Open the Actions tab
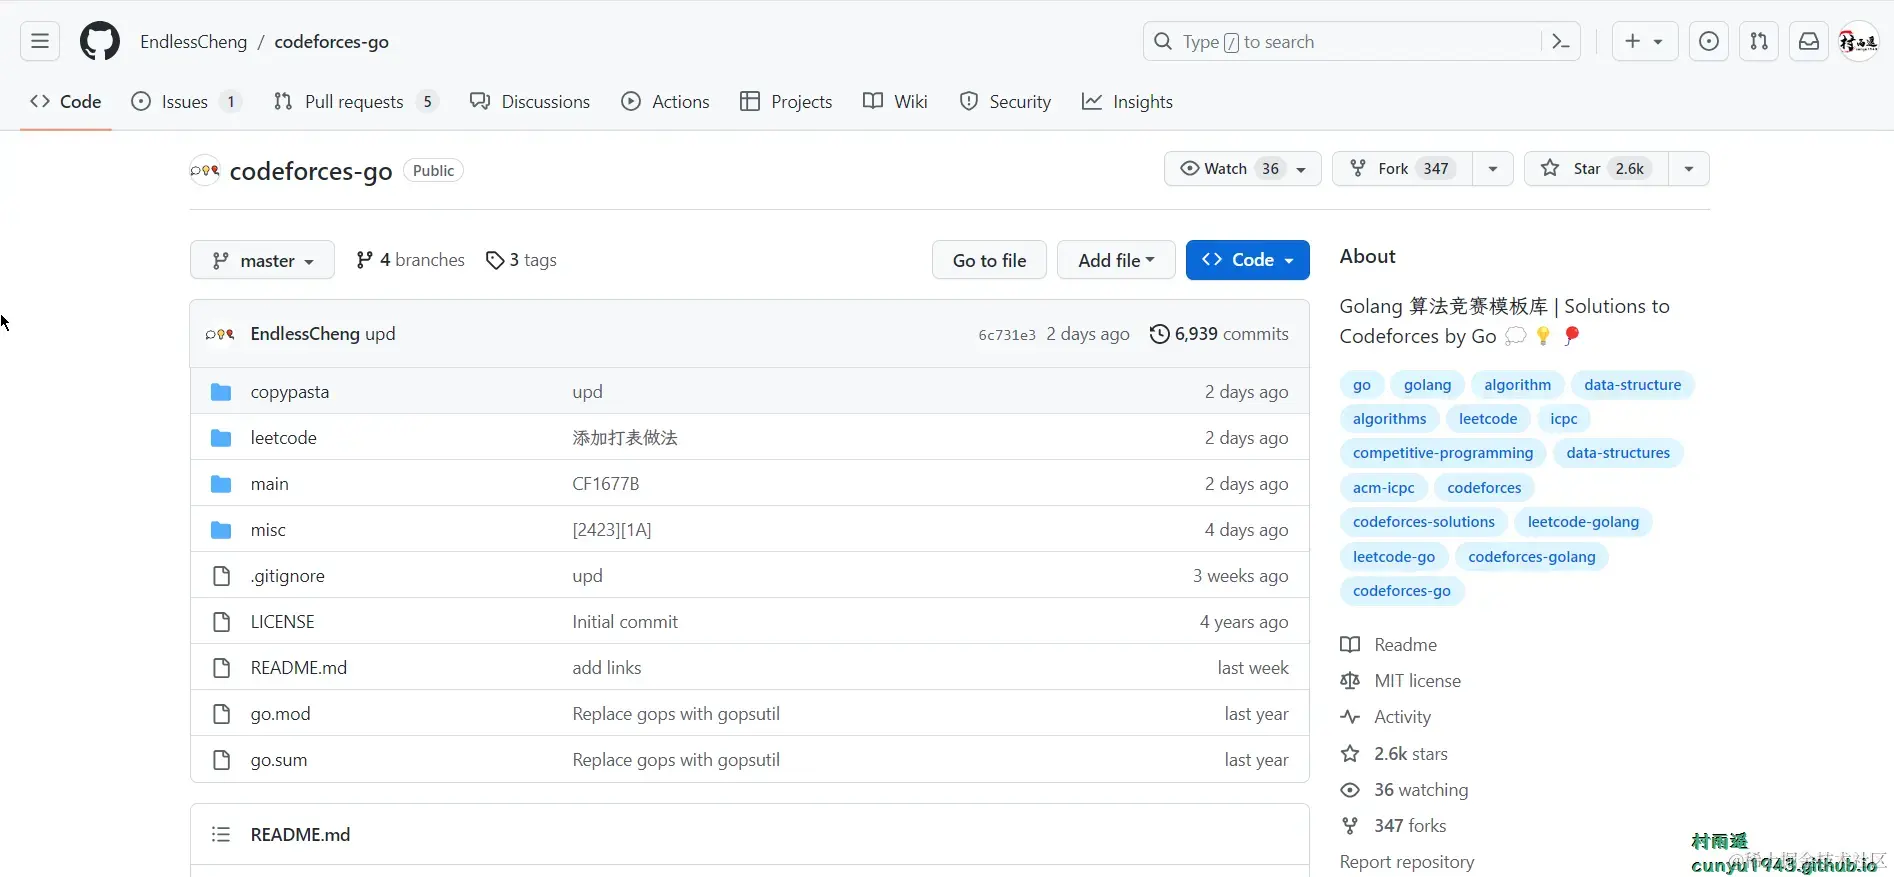 [x=665, y=102]
